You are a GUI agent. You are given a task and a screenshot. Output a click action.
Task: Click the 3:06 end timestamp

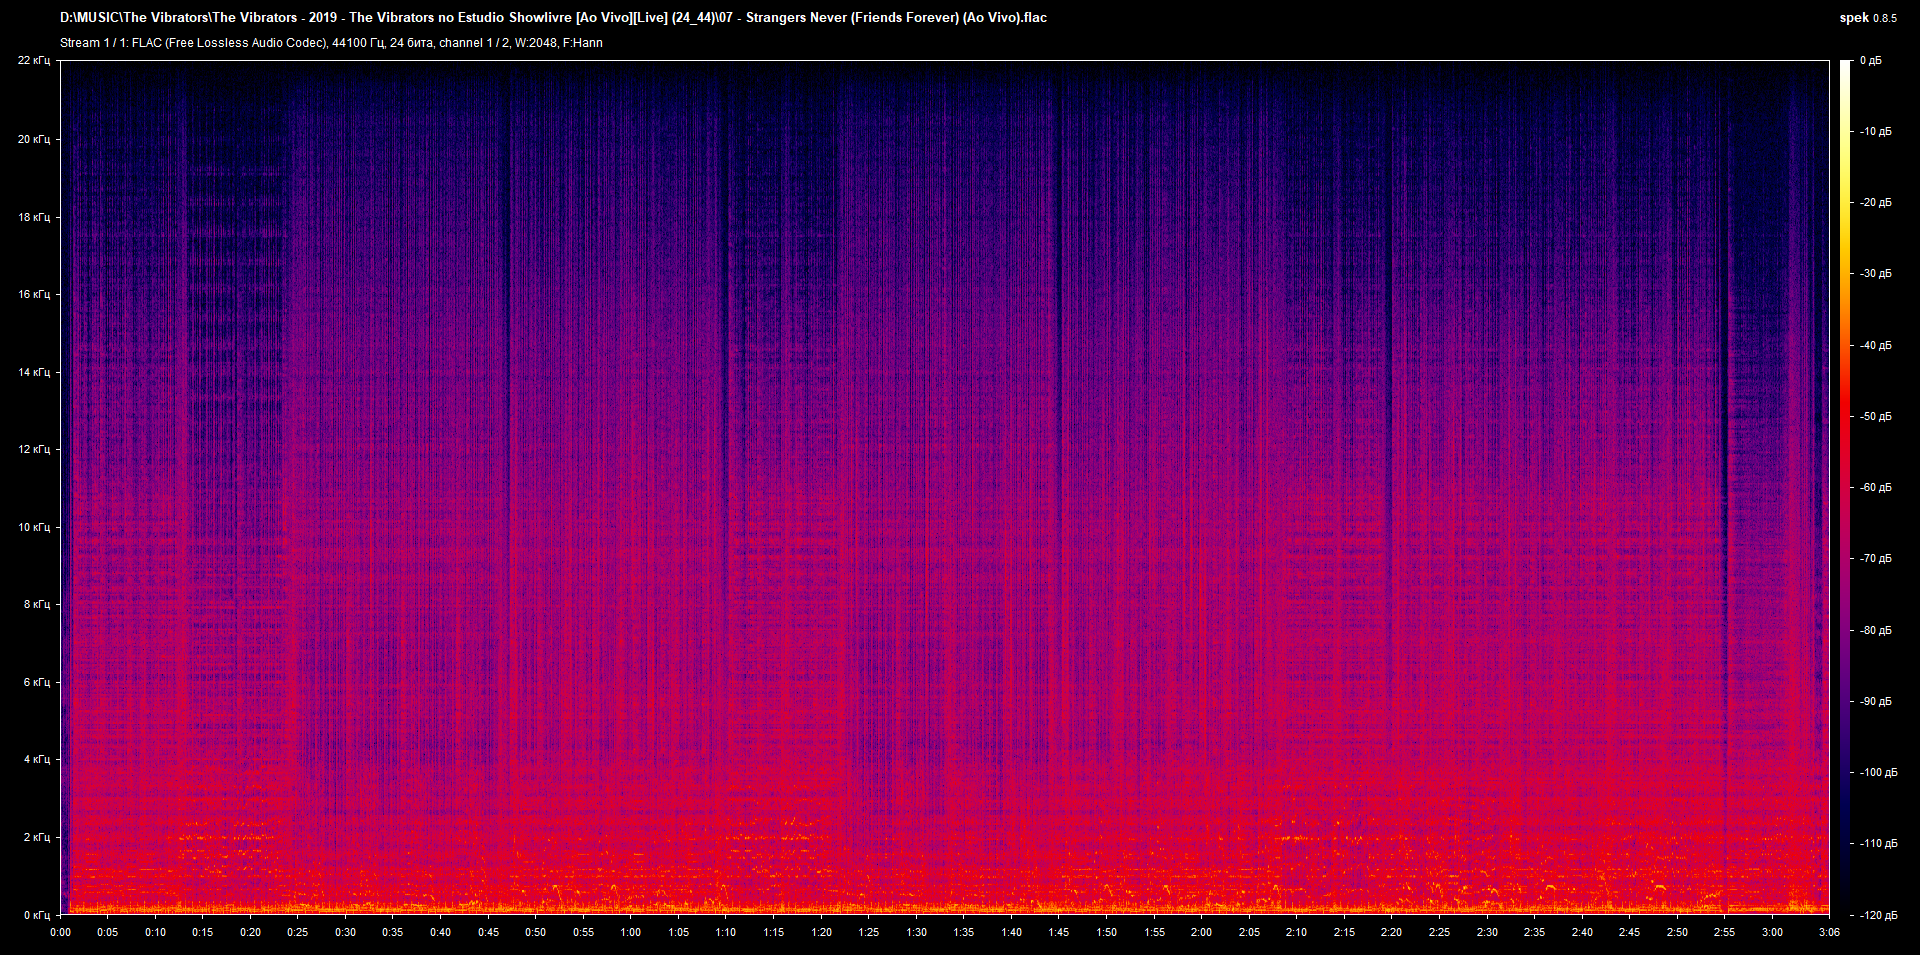(1830, 932)
